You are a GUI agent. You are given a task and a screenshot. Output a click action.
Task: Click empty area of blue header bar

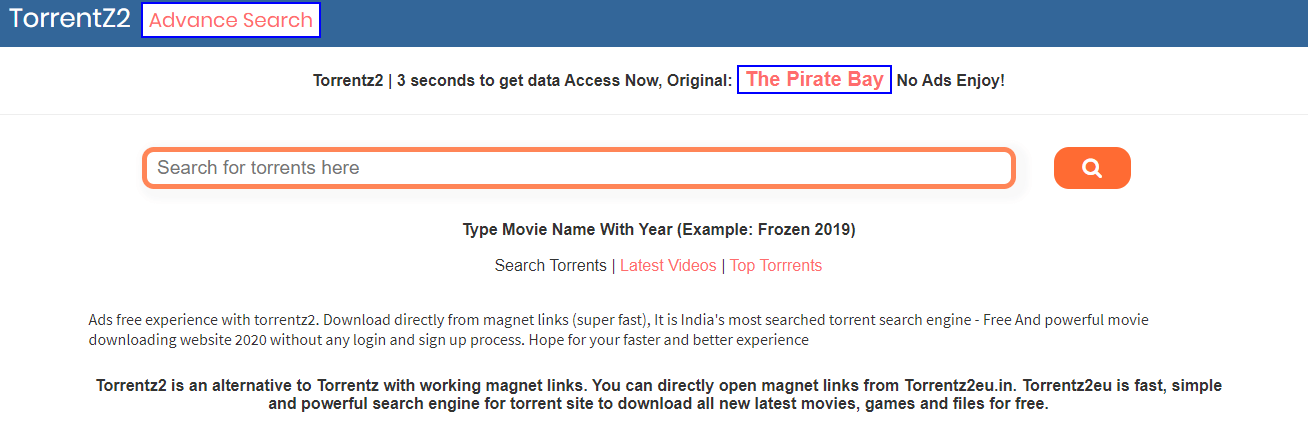[x=800, y=22]
